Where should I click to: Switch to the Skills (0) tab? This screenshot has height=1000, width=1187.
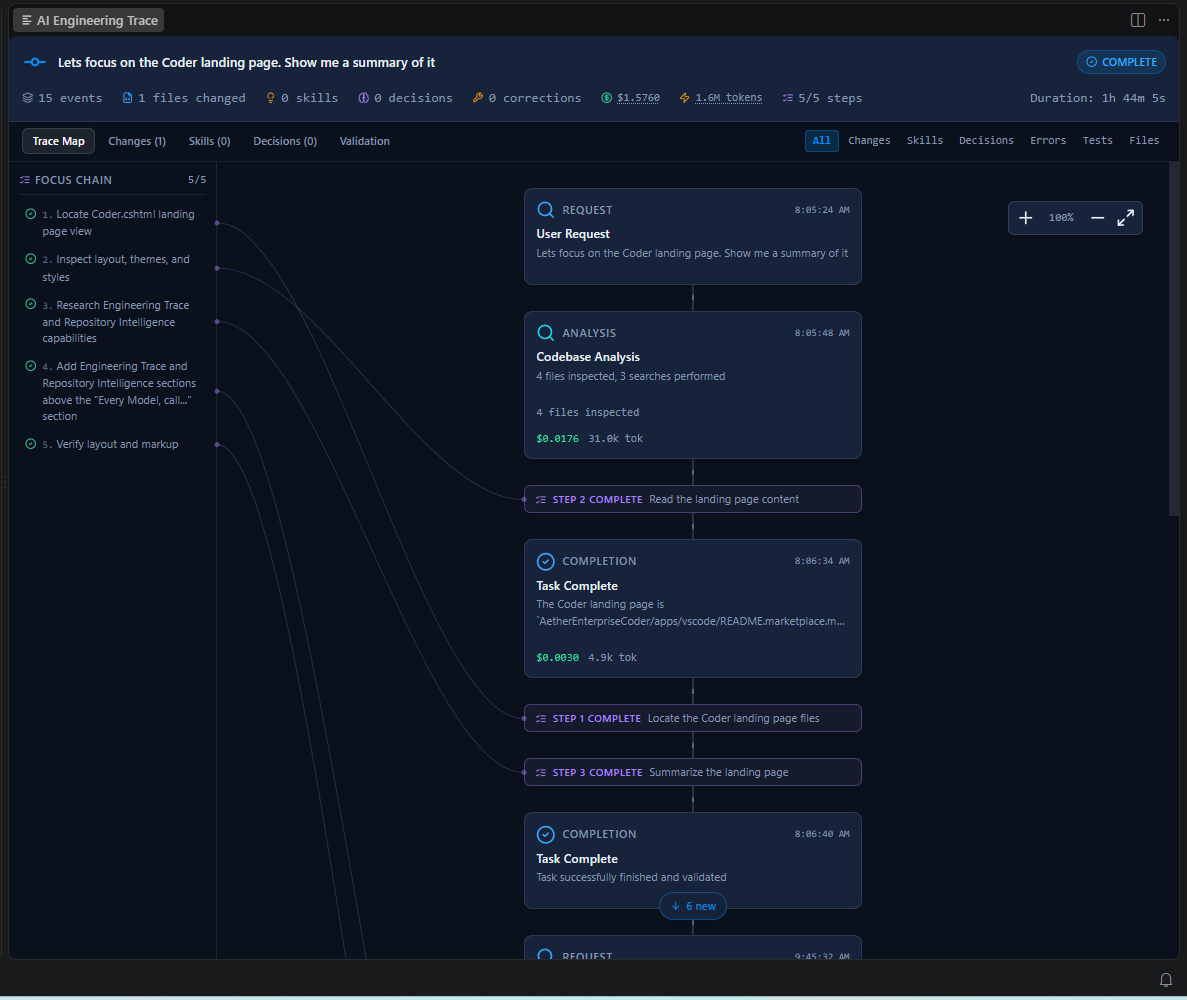pyautogui.click(x=210, y=141)
